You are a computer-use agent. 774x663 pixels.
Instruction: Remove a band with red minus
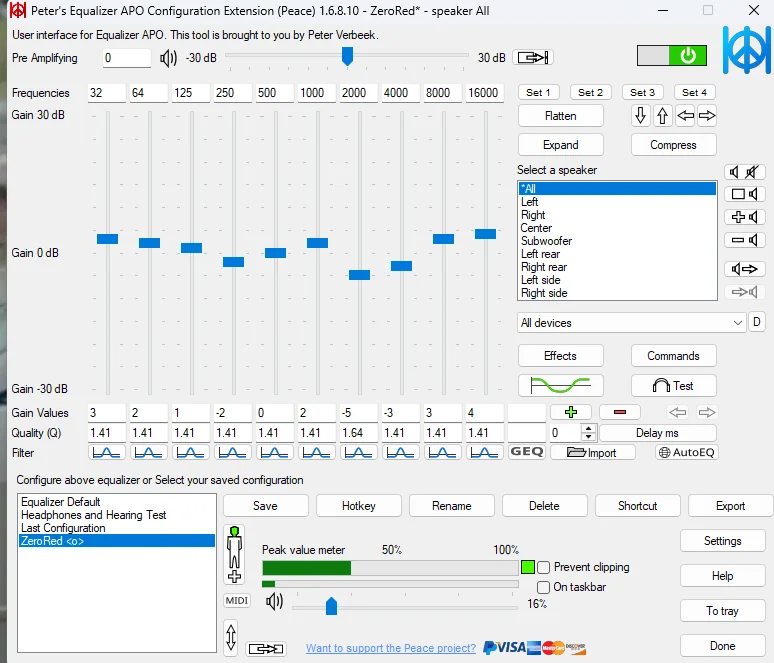tap(620, 412)
